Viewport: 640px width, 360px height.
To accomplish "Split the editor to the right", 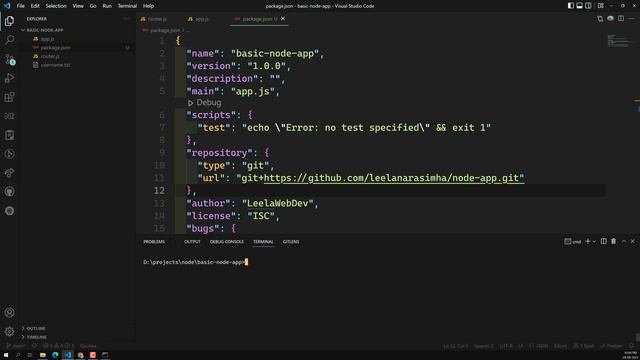I will [x=621, y=19].
